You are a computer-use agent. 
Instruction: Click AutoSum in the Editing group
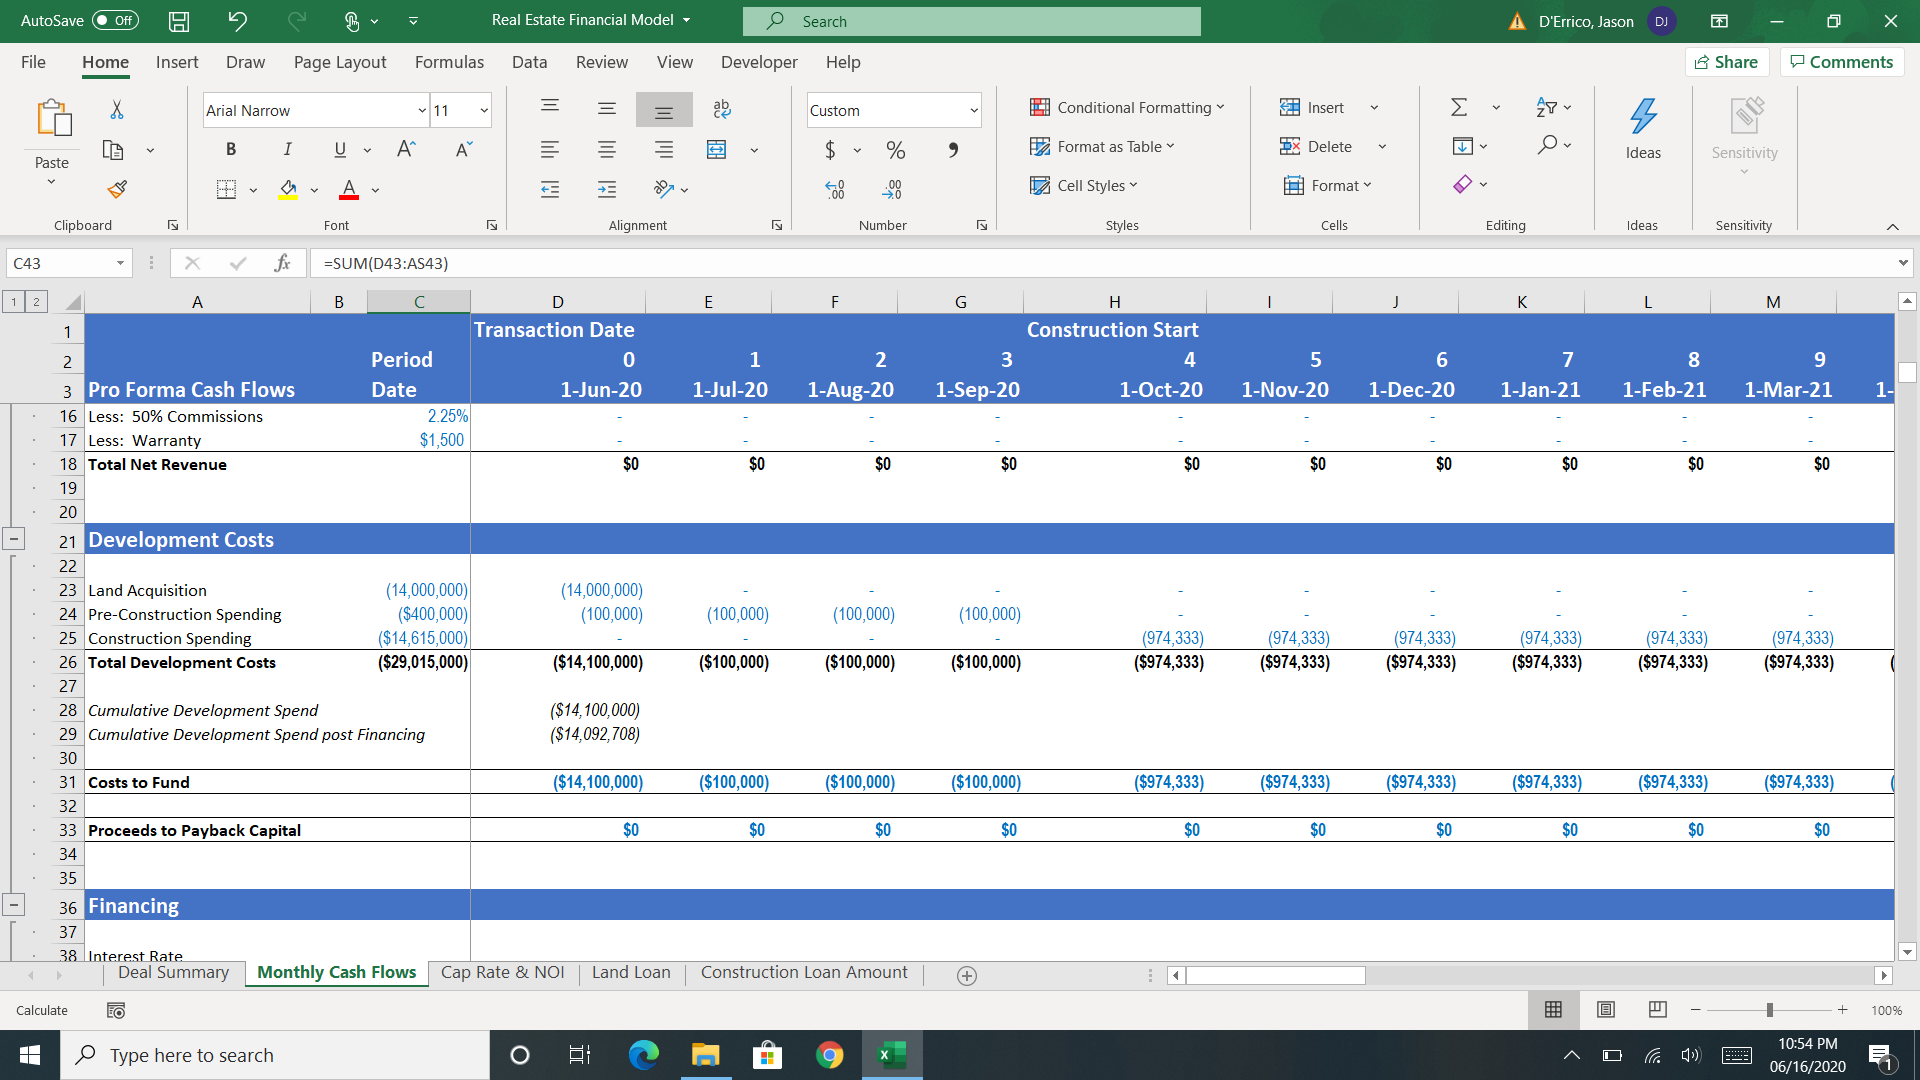[1458, 106]
